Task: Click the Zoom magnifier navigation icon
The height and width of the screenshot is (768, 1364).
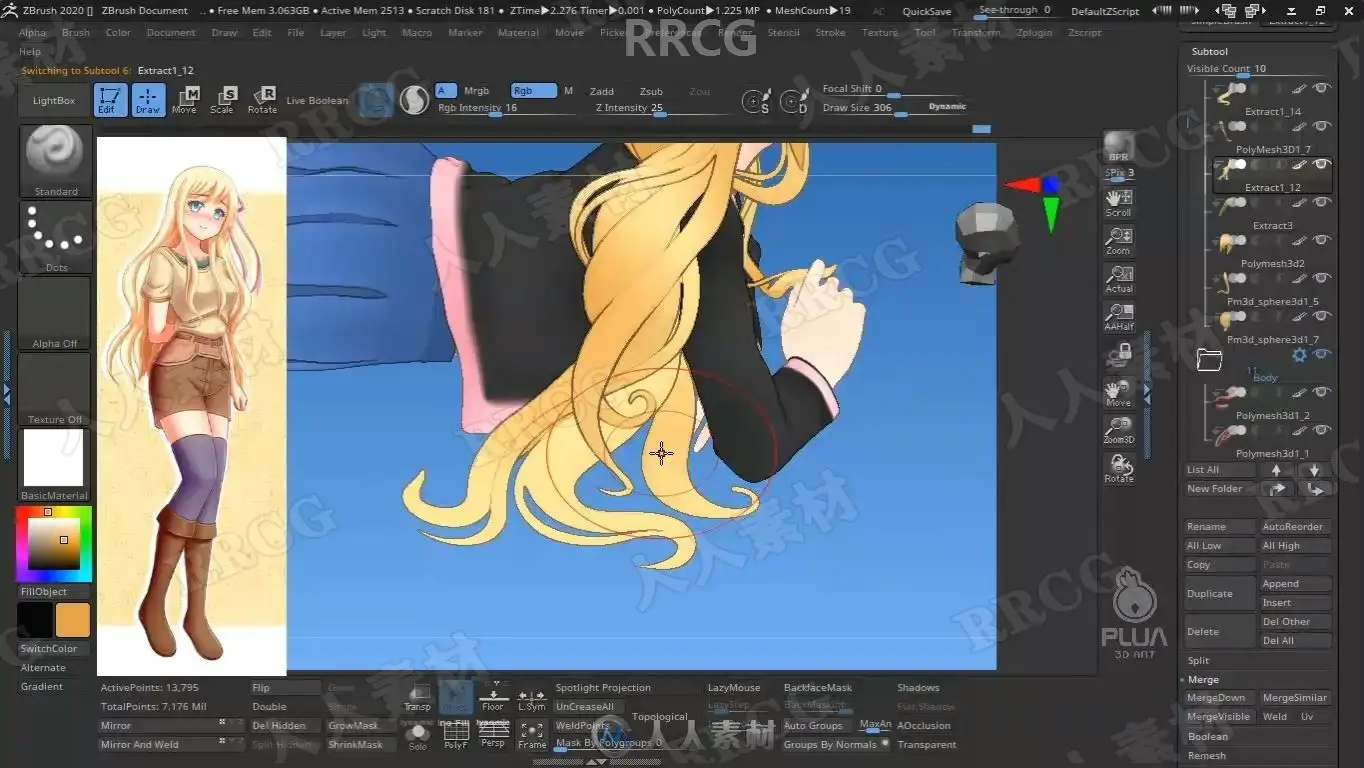Action: [1119, 241]
